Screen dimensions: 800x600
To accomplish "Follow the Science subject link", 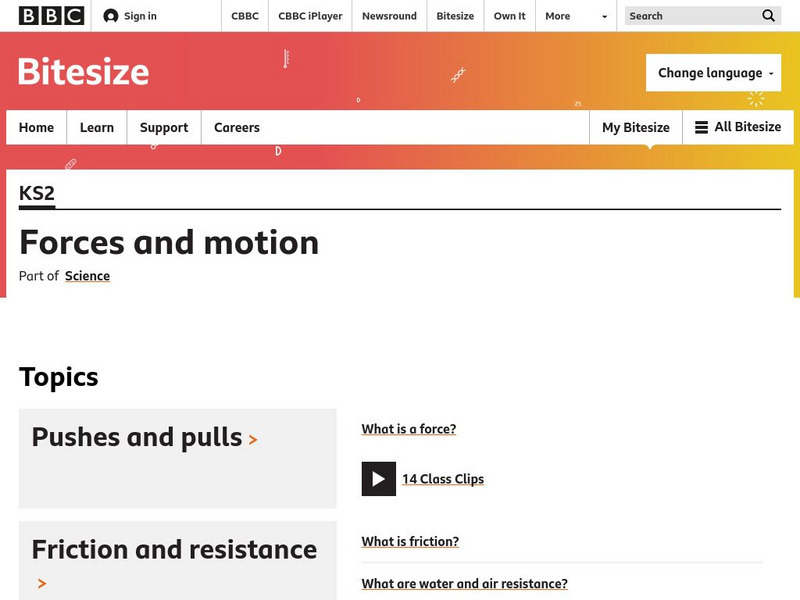I will [87, 276].
